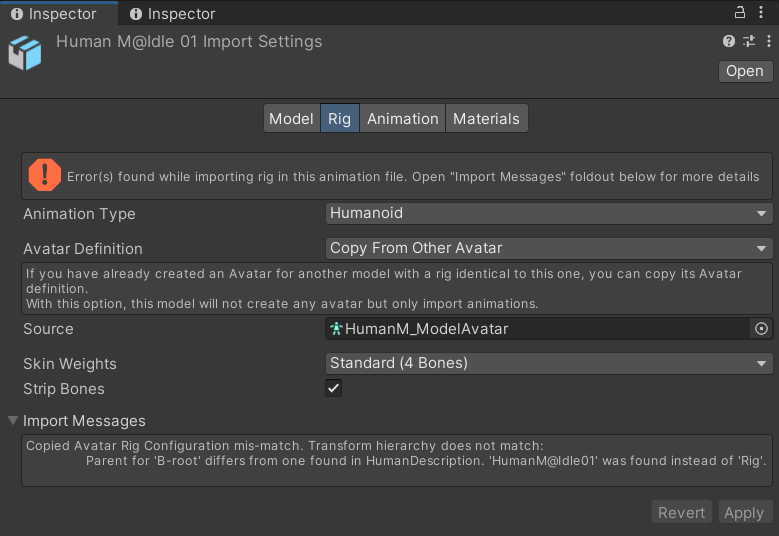Open the Skin Weights dropdown
The height and width of the screenshot is (536, 779).
click(x=549, y=363)
